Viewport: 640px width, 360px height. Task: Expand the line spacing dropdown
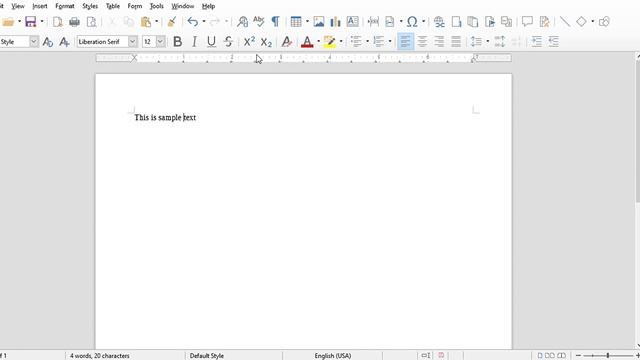coord(488,42)
